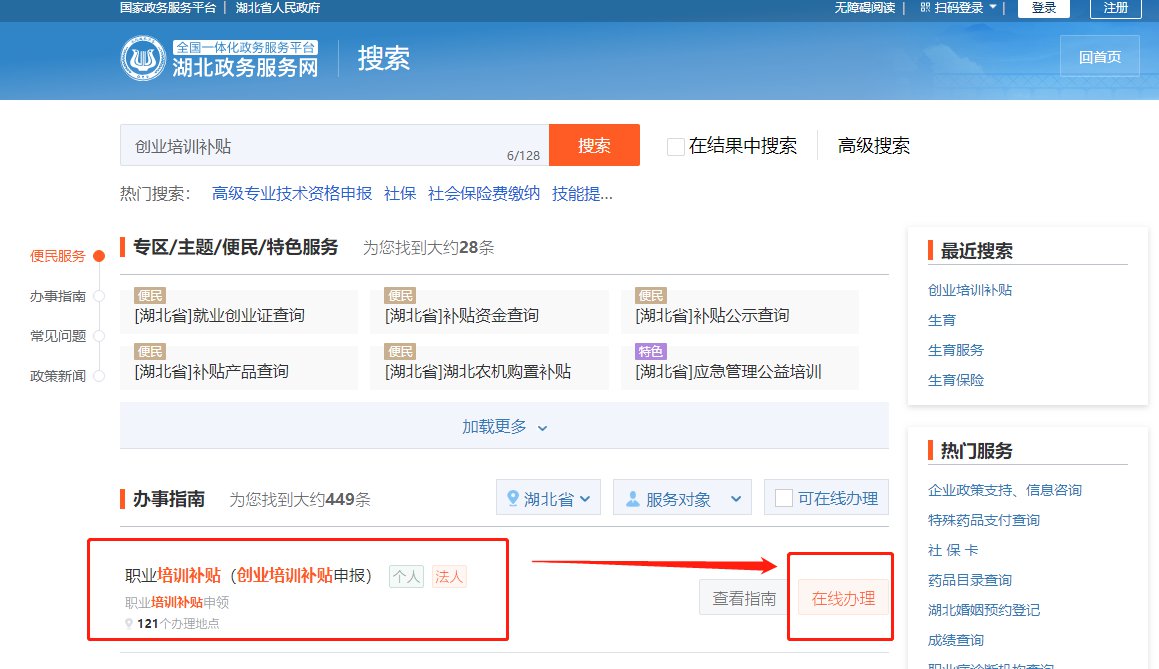This screenshot has width=1159, height=669.
Task: Go to 政策新闻 in side navigation
Action: coord(57,376)
